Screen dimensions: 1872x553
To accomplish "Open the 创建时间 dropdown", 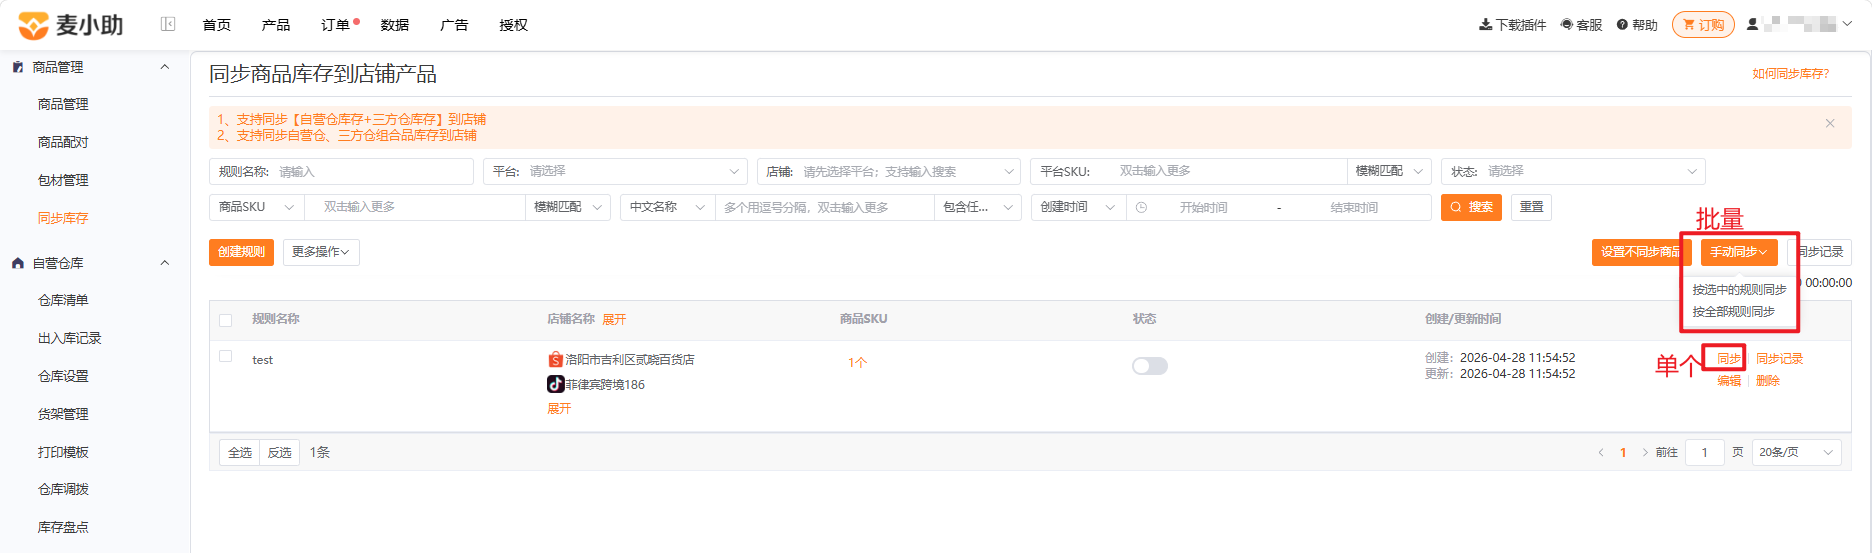I will click(1078, 207).
